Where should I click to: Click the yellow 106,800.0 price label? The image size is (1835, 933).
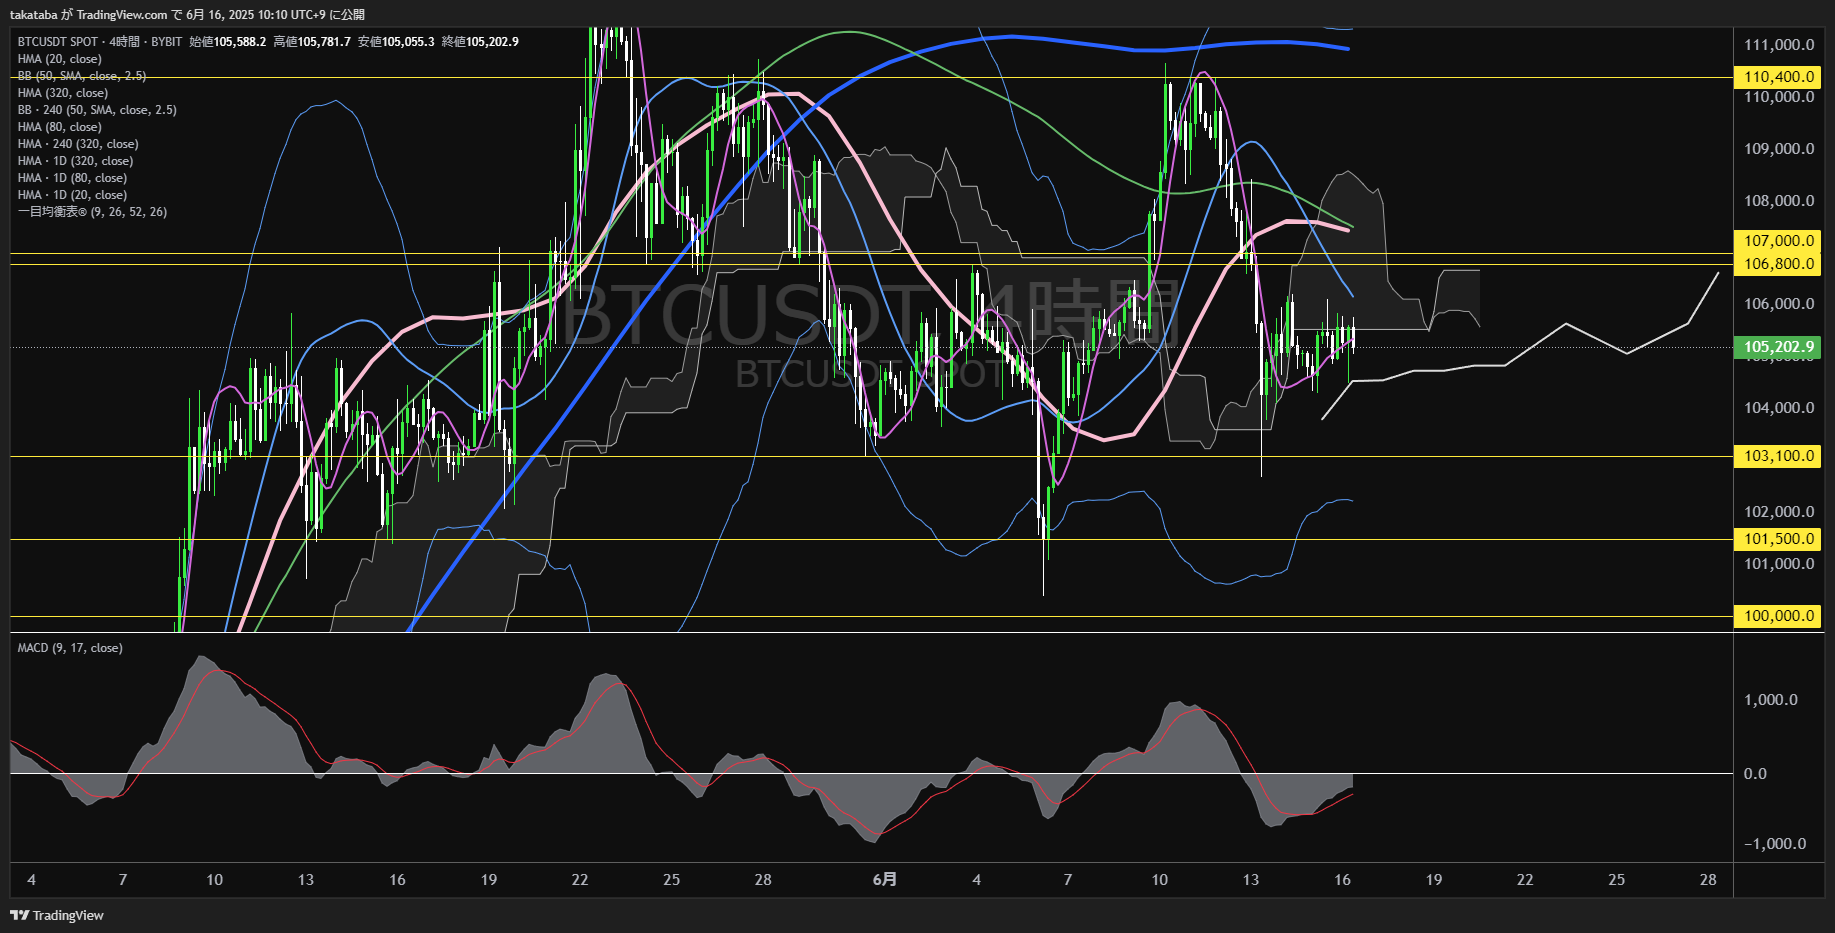pyautogui.click(x=1778, y=264)
